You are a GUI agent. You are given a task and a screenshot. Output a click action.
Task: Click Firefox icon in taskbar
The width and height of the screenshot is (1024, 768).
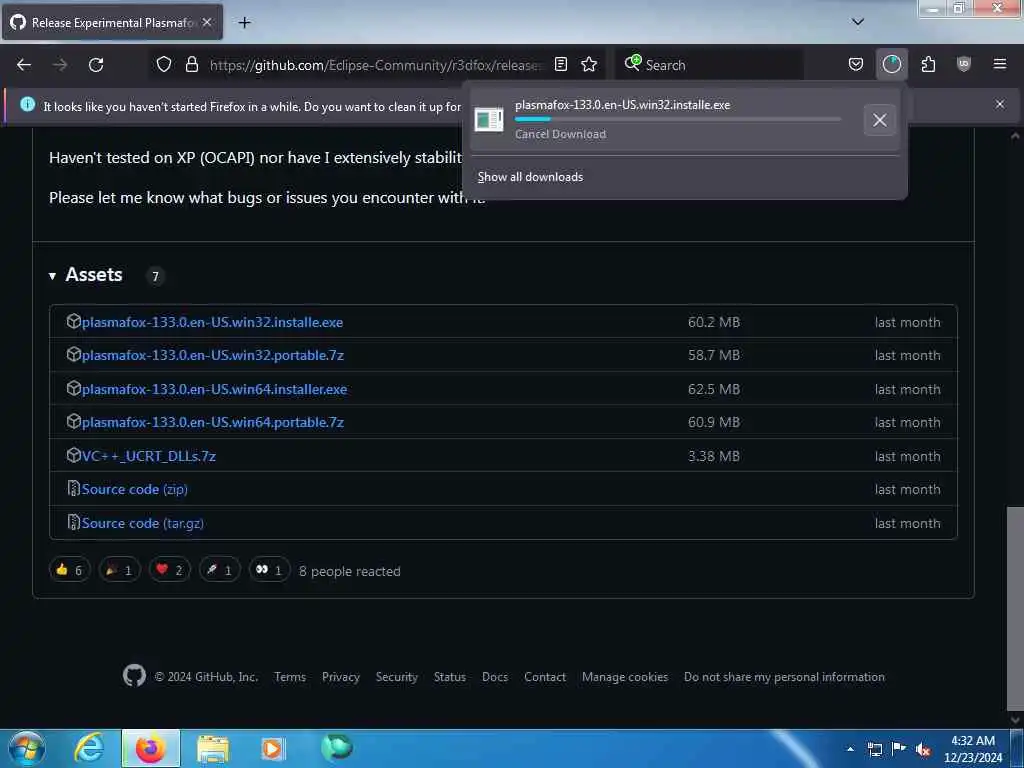[x=150, y=748]
